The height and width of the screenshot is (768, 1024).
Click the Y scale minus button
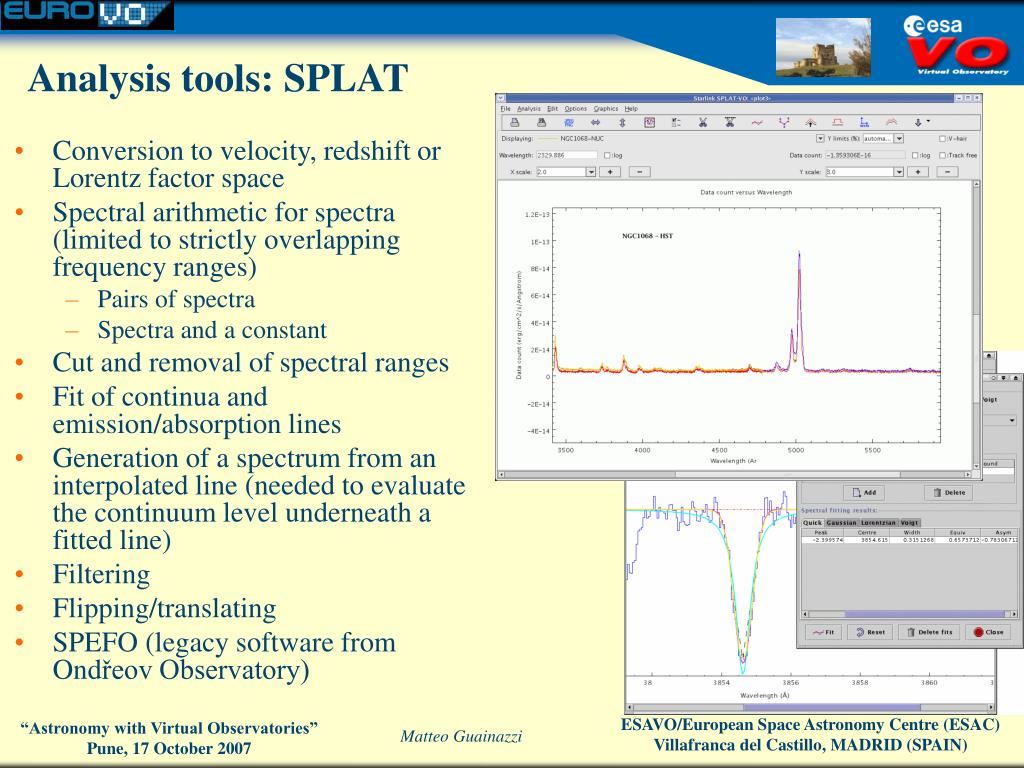point(948,172)
